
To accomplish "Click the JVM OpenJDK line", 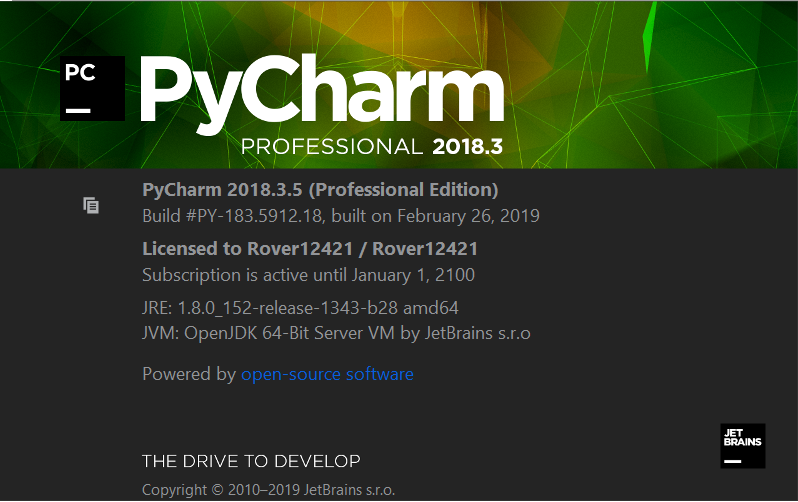I will tap(336, 333).
